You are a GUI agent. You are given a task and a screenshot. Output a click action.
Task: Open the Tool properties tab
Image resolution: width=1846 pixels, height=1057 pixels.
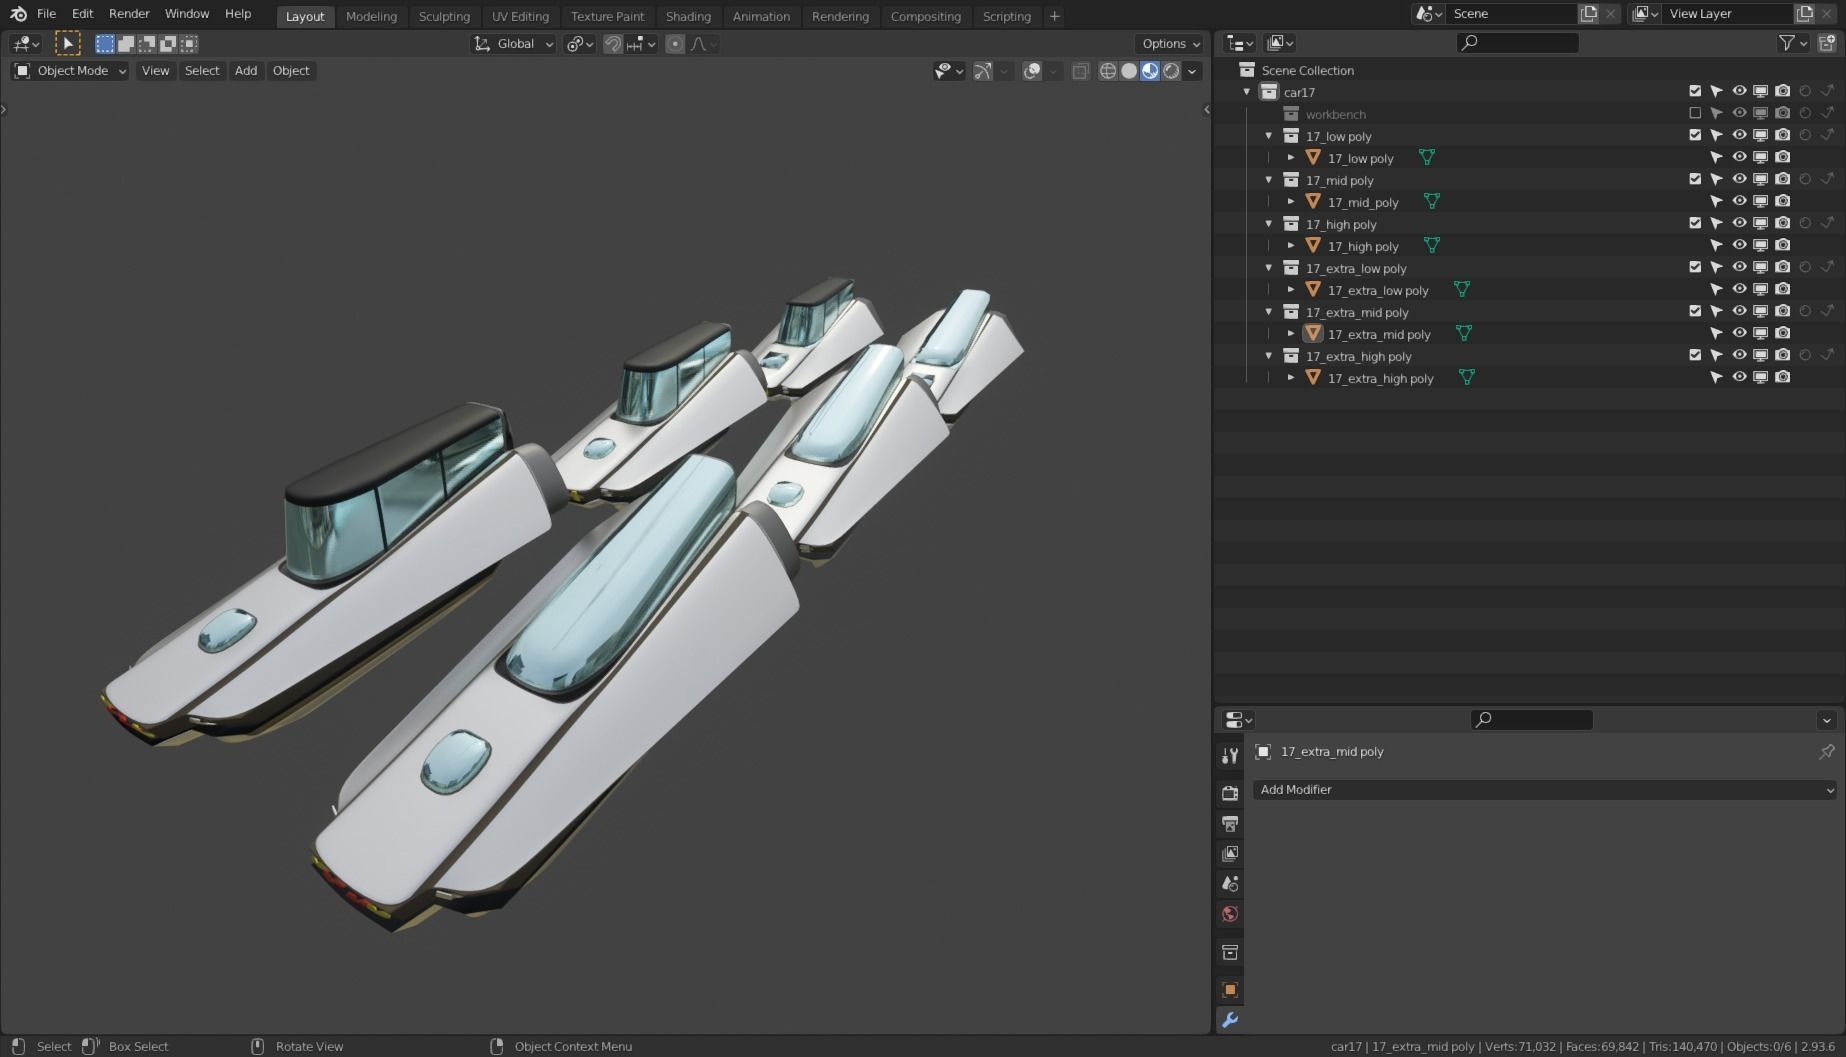tap(1230, 755)
